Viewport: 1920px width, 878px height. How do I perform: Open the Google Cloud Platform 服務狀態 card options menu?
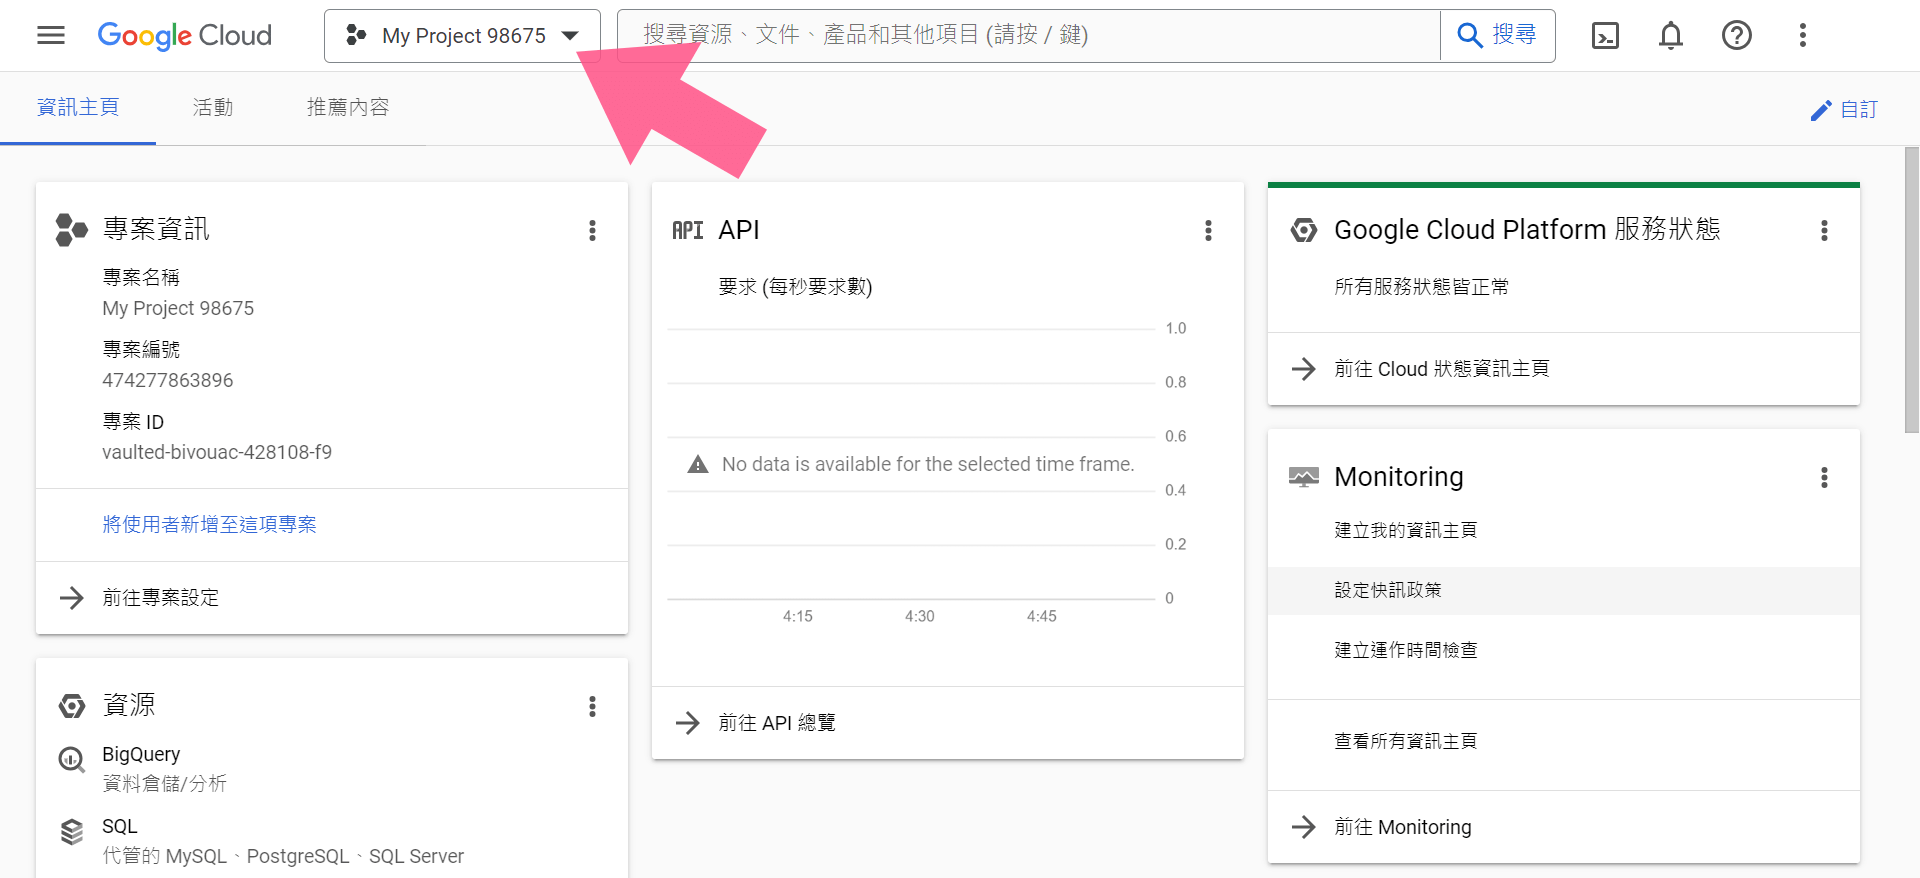1824,231
